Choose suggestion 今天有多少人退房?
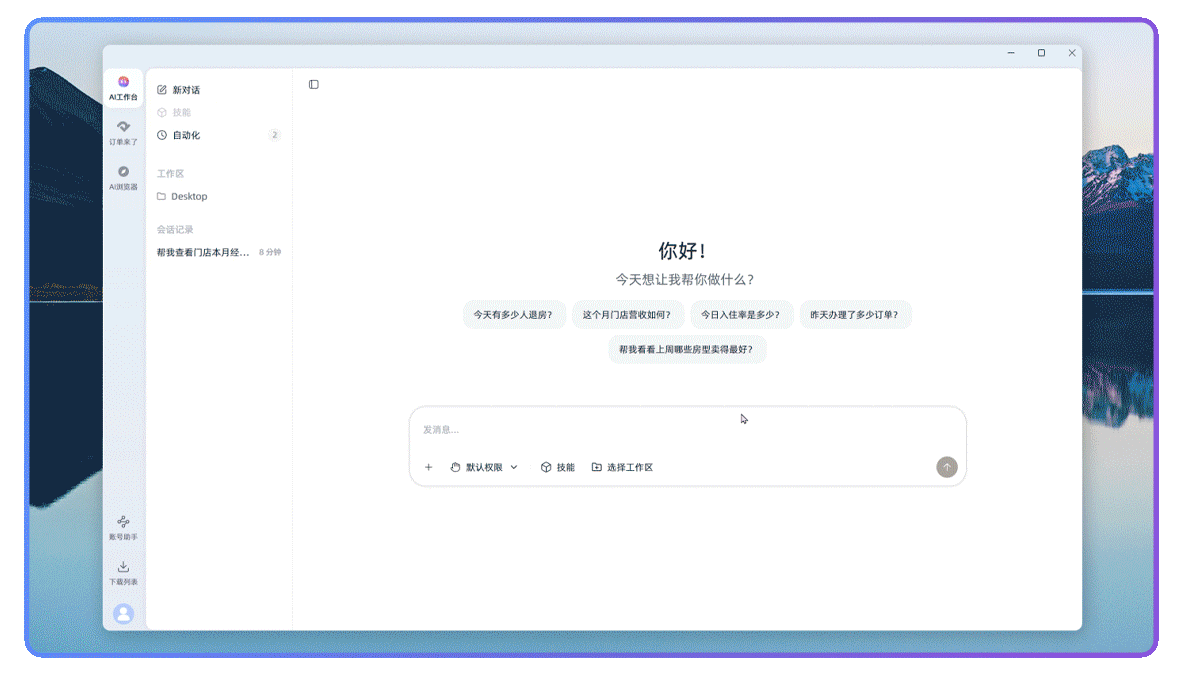Screen dimensions: 1182x680 (513, 314)
